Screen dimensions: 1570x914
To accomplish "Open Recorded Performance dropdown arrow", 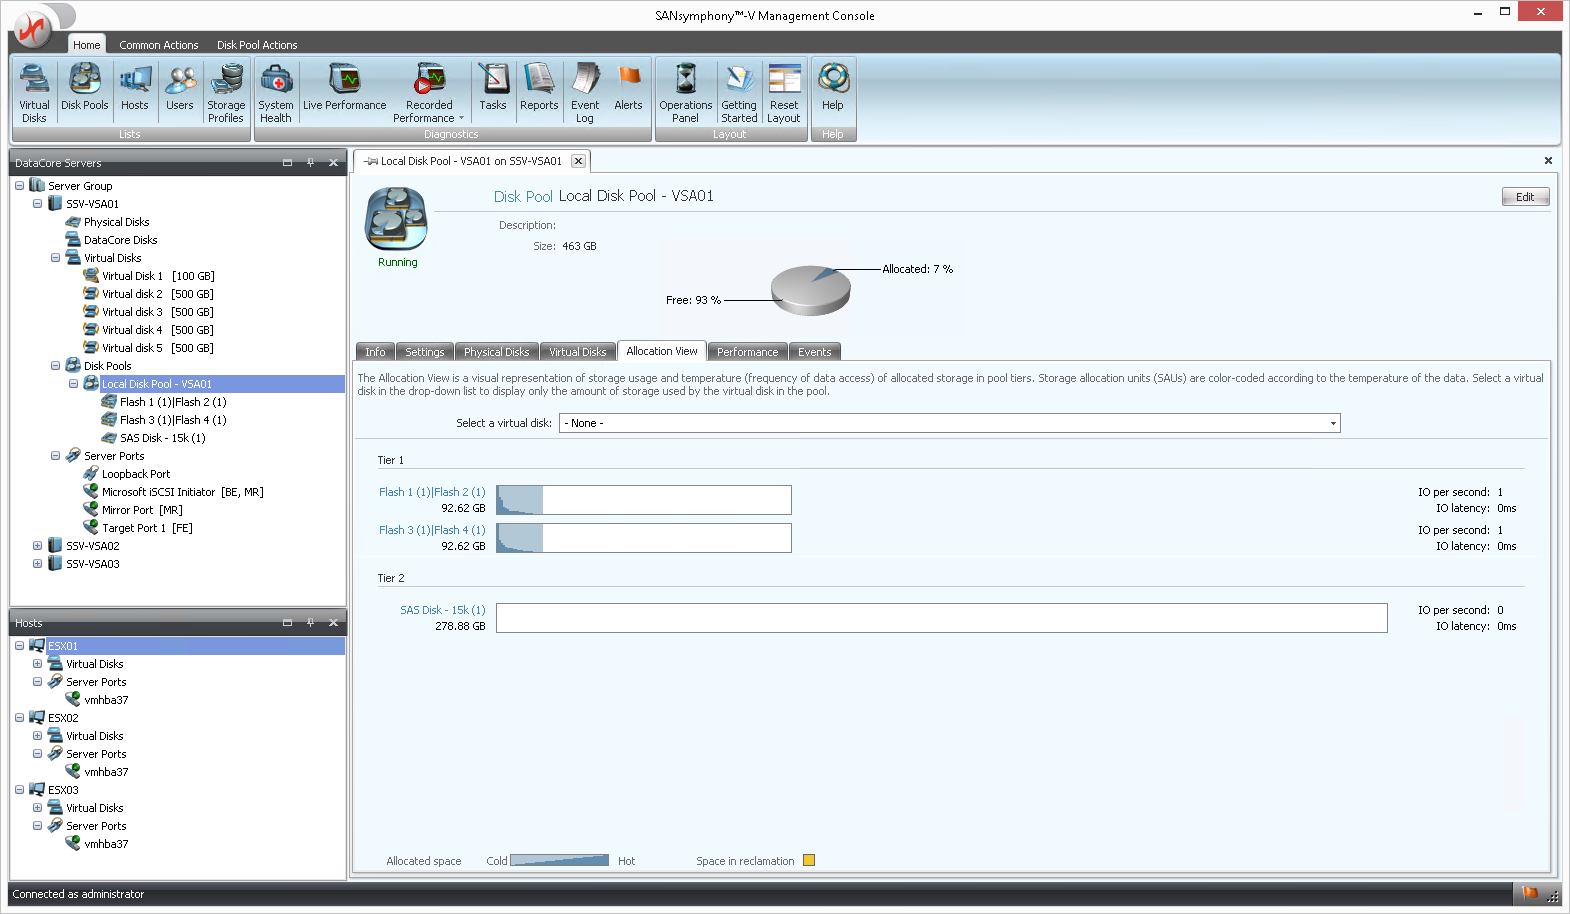I will pyautogui.click(x=461, y=118).
